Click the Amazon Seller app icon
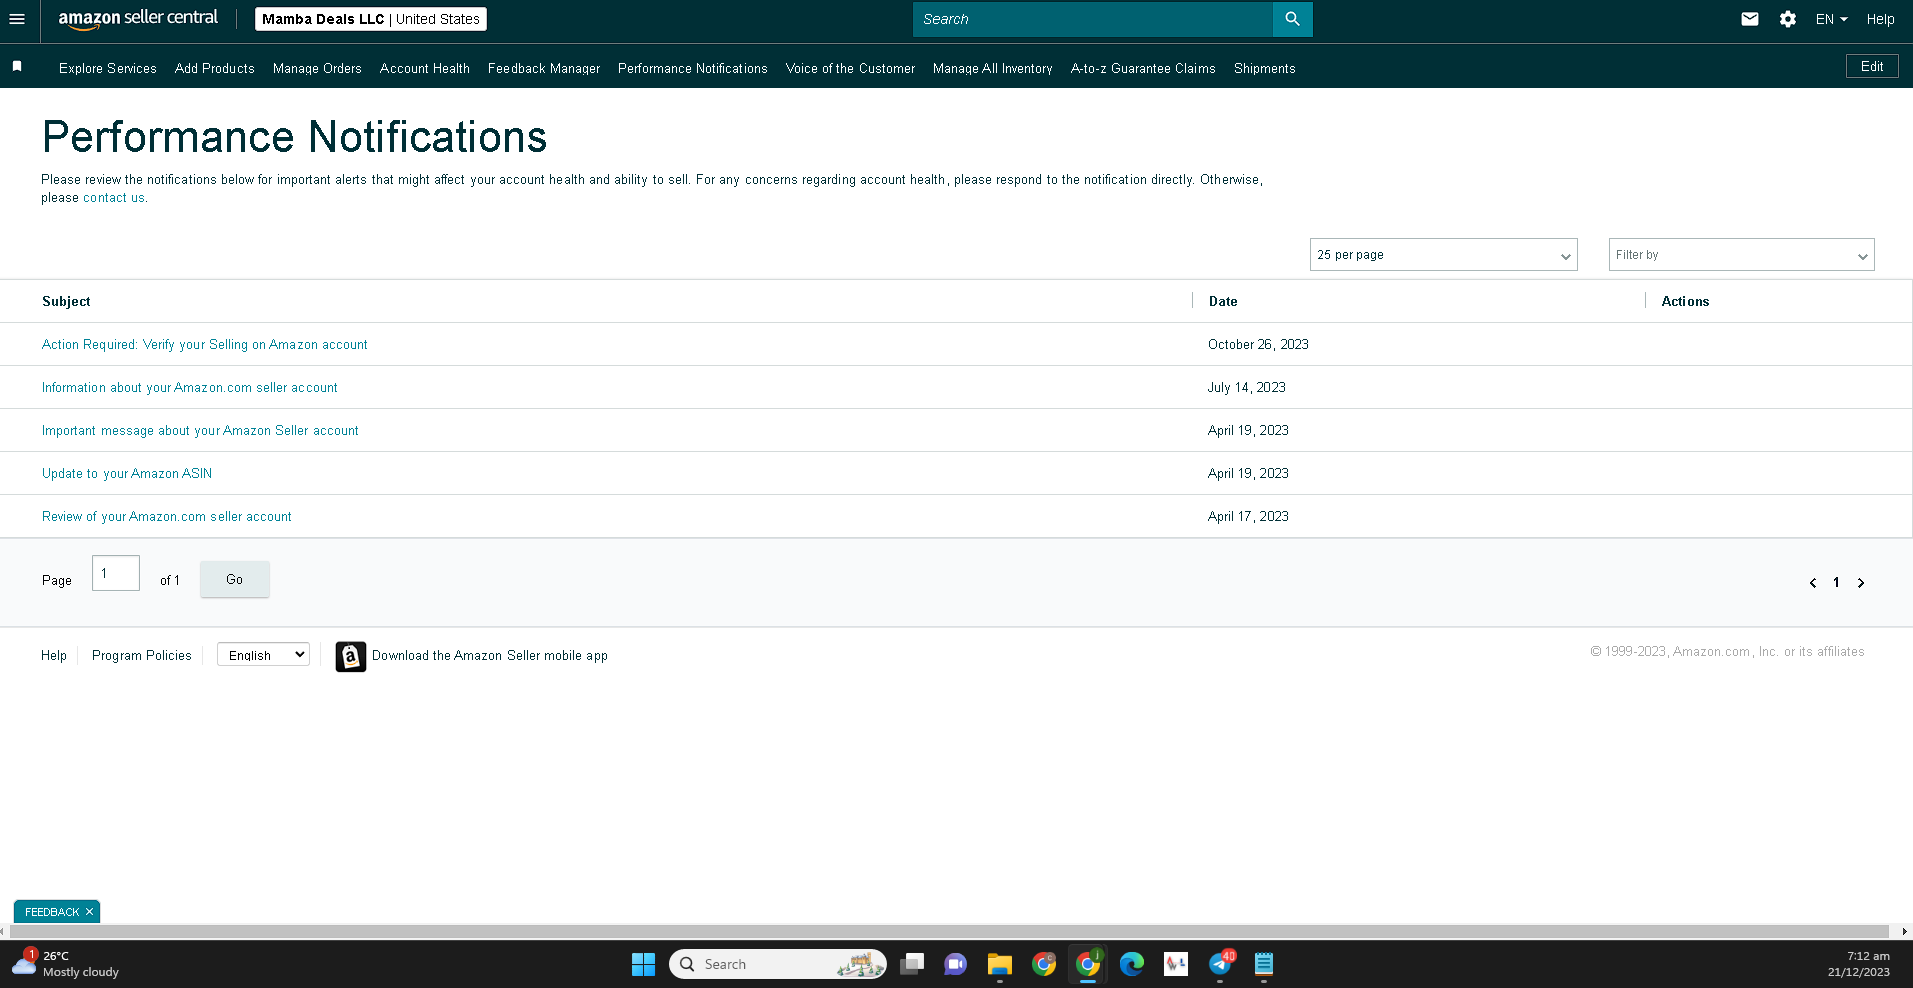The width and height of the screenshot is (1913, 988). 350,656
